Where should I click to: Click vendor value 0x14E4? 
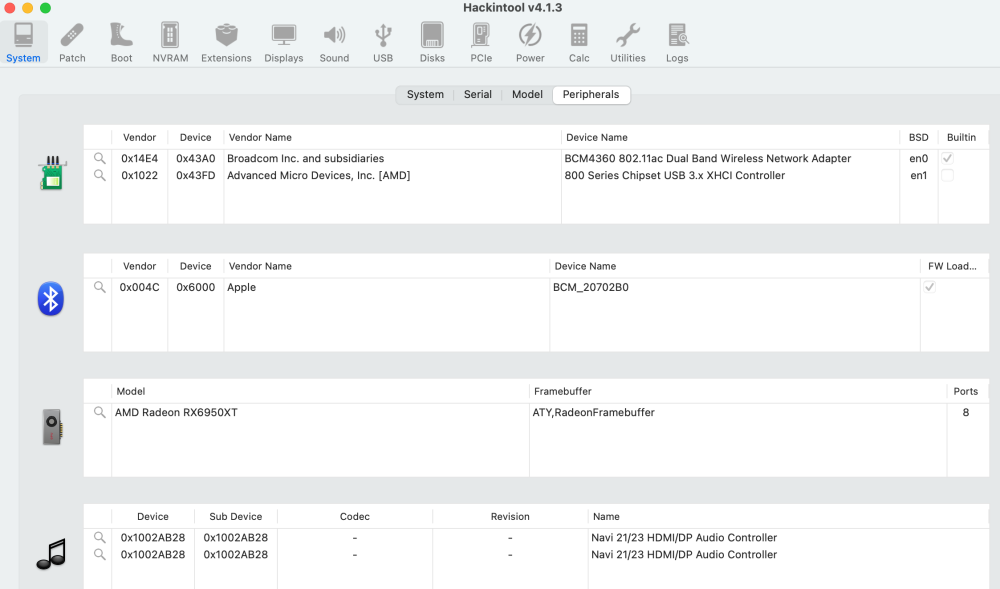[140, 158]
